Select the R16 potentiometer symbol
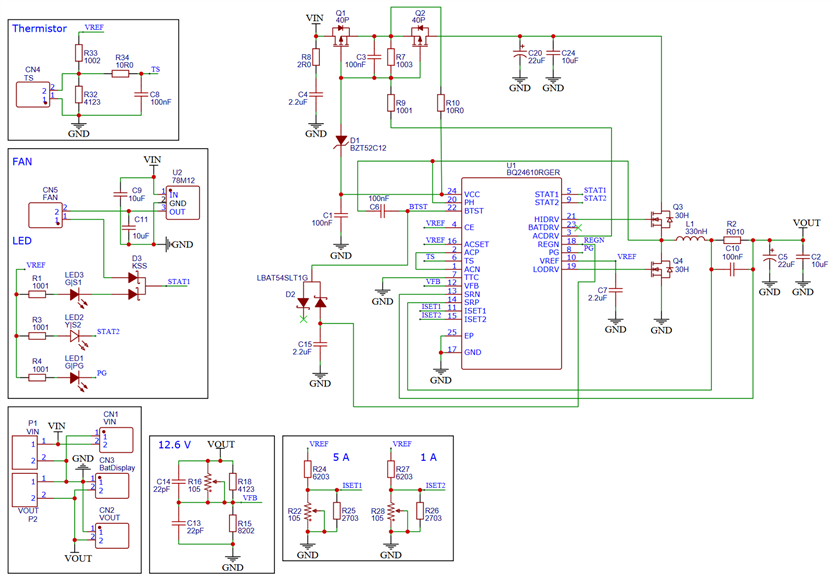Viewport: 832px width, 578px height. [209, 482]
